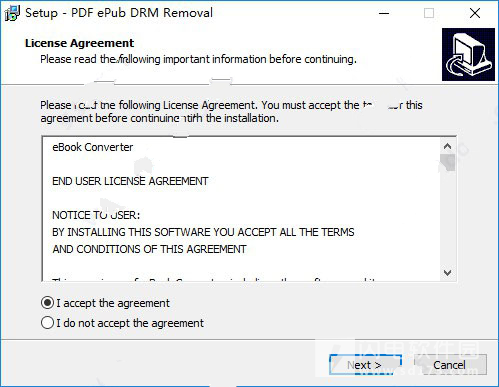The image size is (499, 387).
Task: Select I accept the agreement
Action: 105,303
